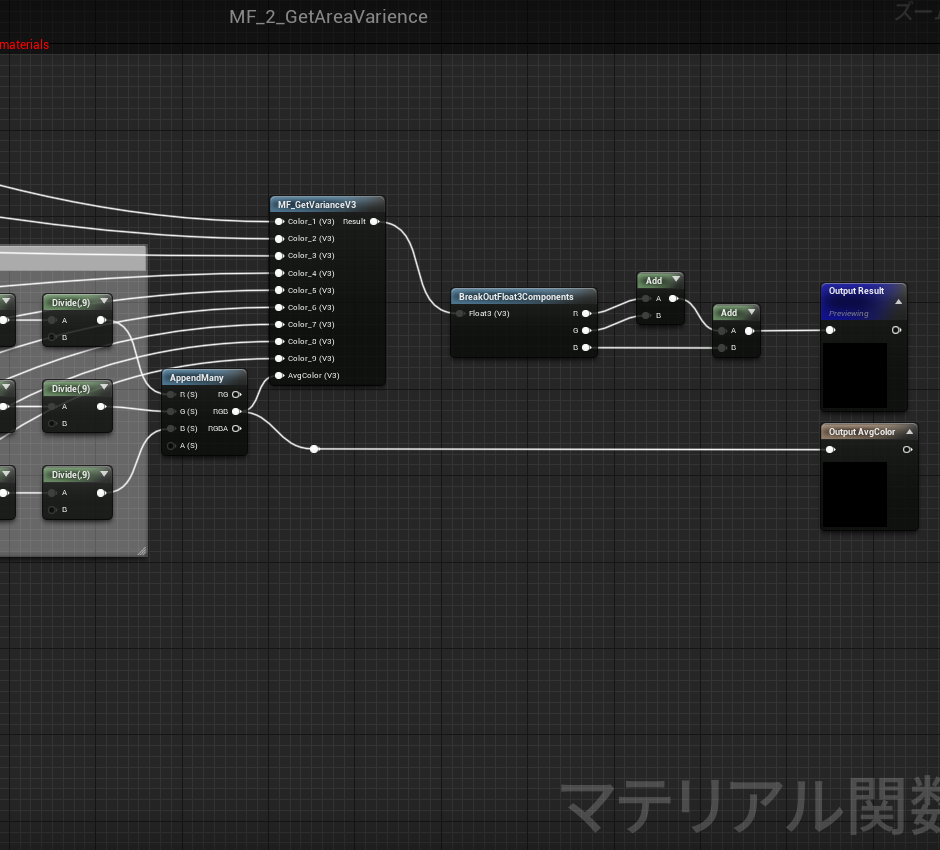Click the Color_7 (V3) input pin
Viewport: 940px width, 850px height.
point(279,324)
